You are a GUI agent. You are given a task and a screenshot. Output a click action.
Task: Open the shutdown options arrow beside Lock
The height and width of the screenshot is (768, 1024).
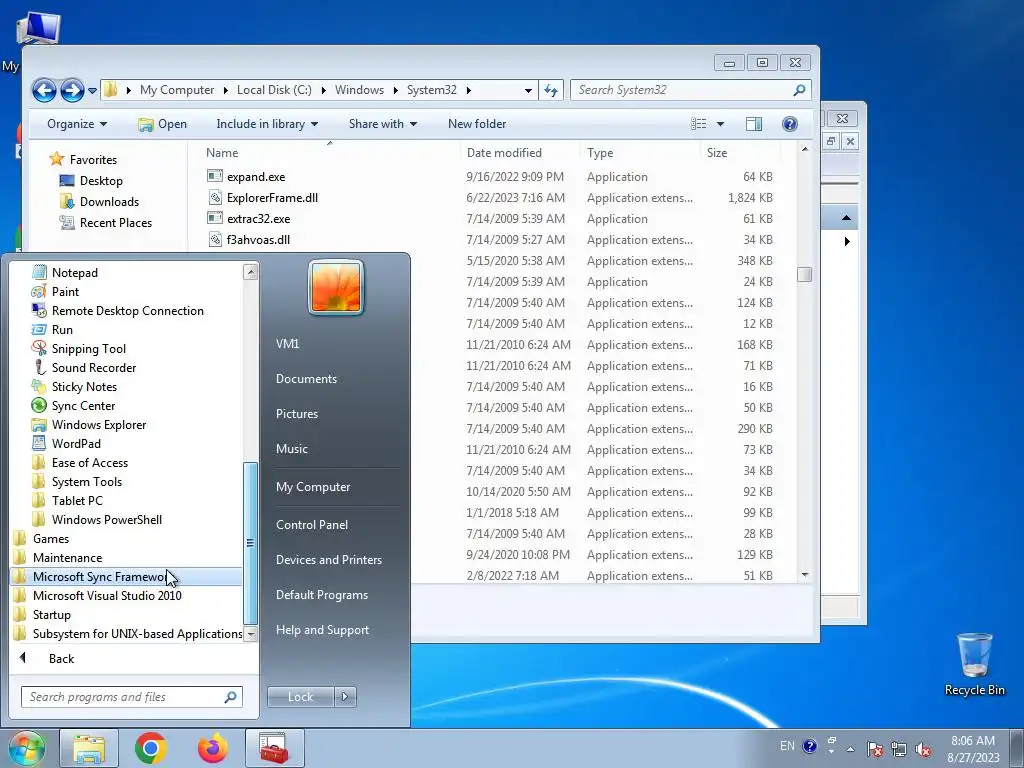[345, 697]
